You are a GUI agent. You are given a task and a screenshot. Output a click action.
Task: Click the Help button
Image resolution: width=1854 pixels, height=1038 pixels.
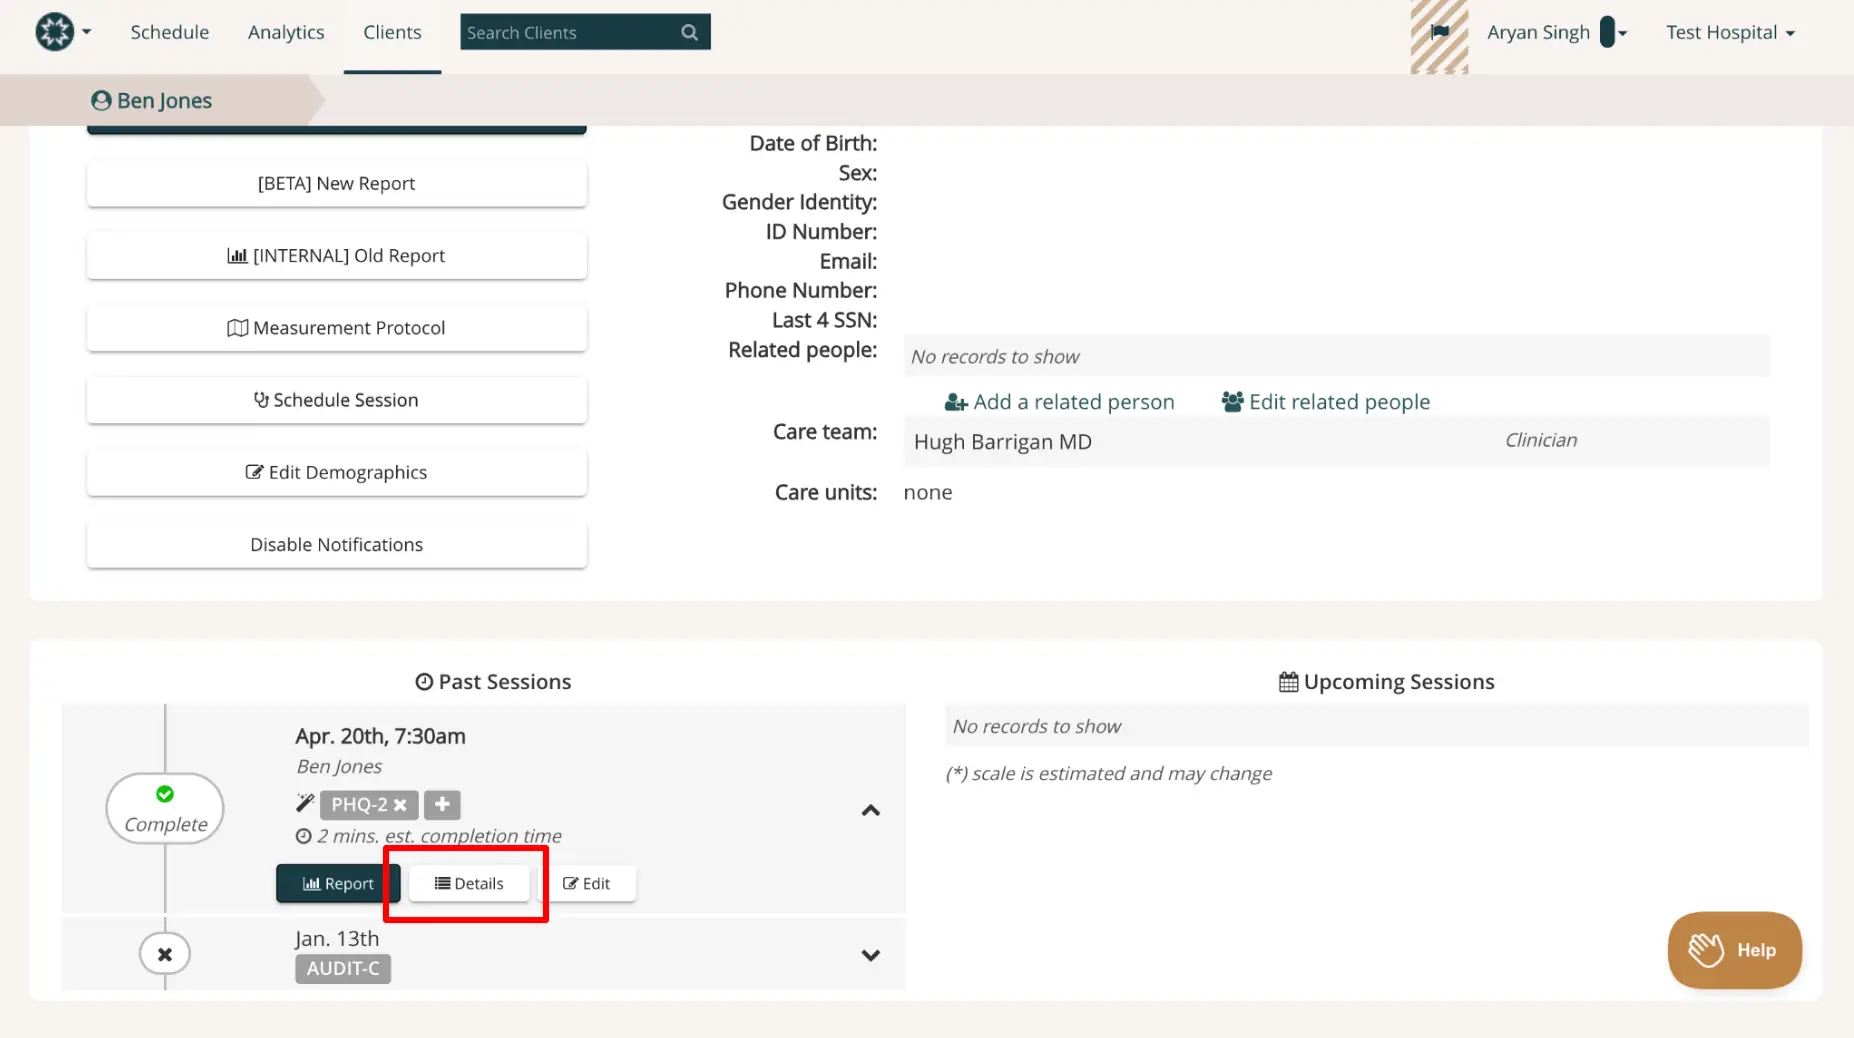tap(1733, 950)
